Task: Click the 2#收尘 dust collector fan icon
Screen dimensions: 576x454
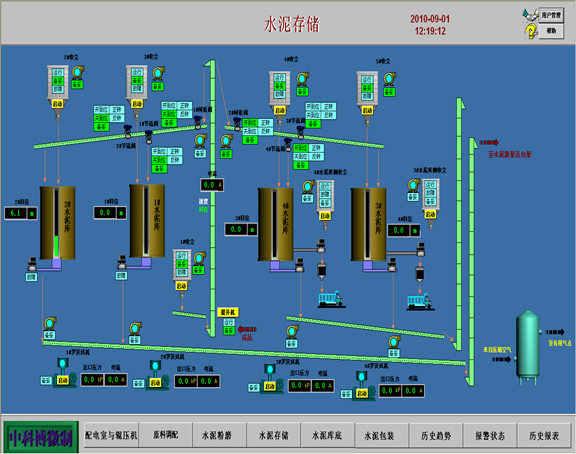Action: coord(78,72)
